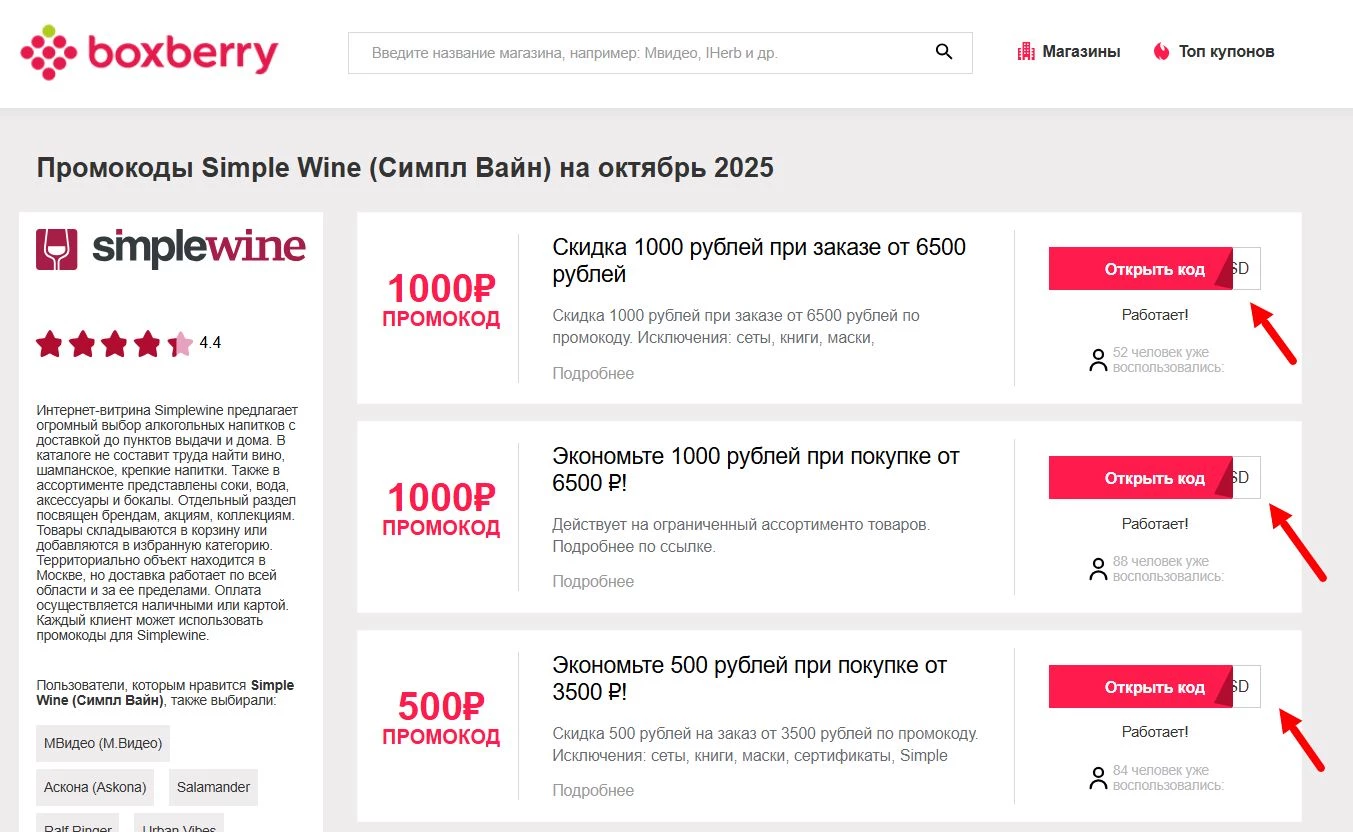Viewport: 1353px width, 832px height.
Task: Select the МВидео store tag
Action: coord(103,743)
